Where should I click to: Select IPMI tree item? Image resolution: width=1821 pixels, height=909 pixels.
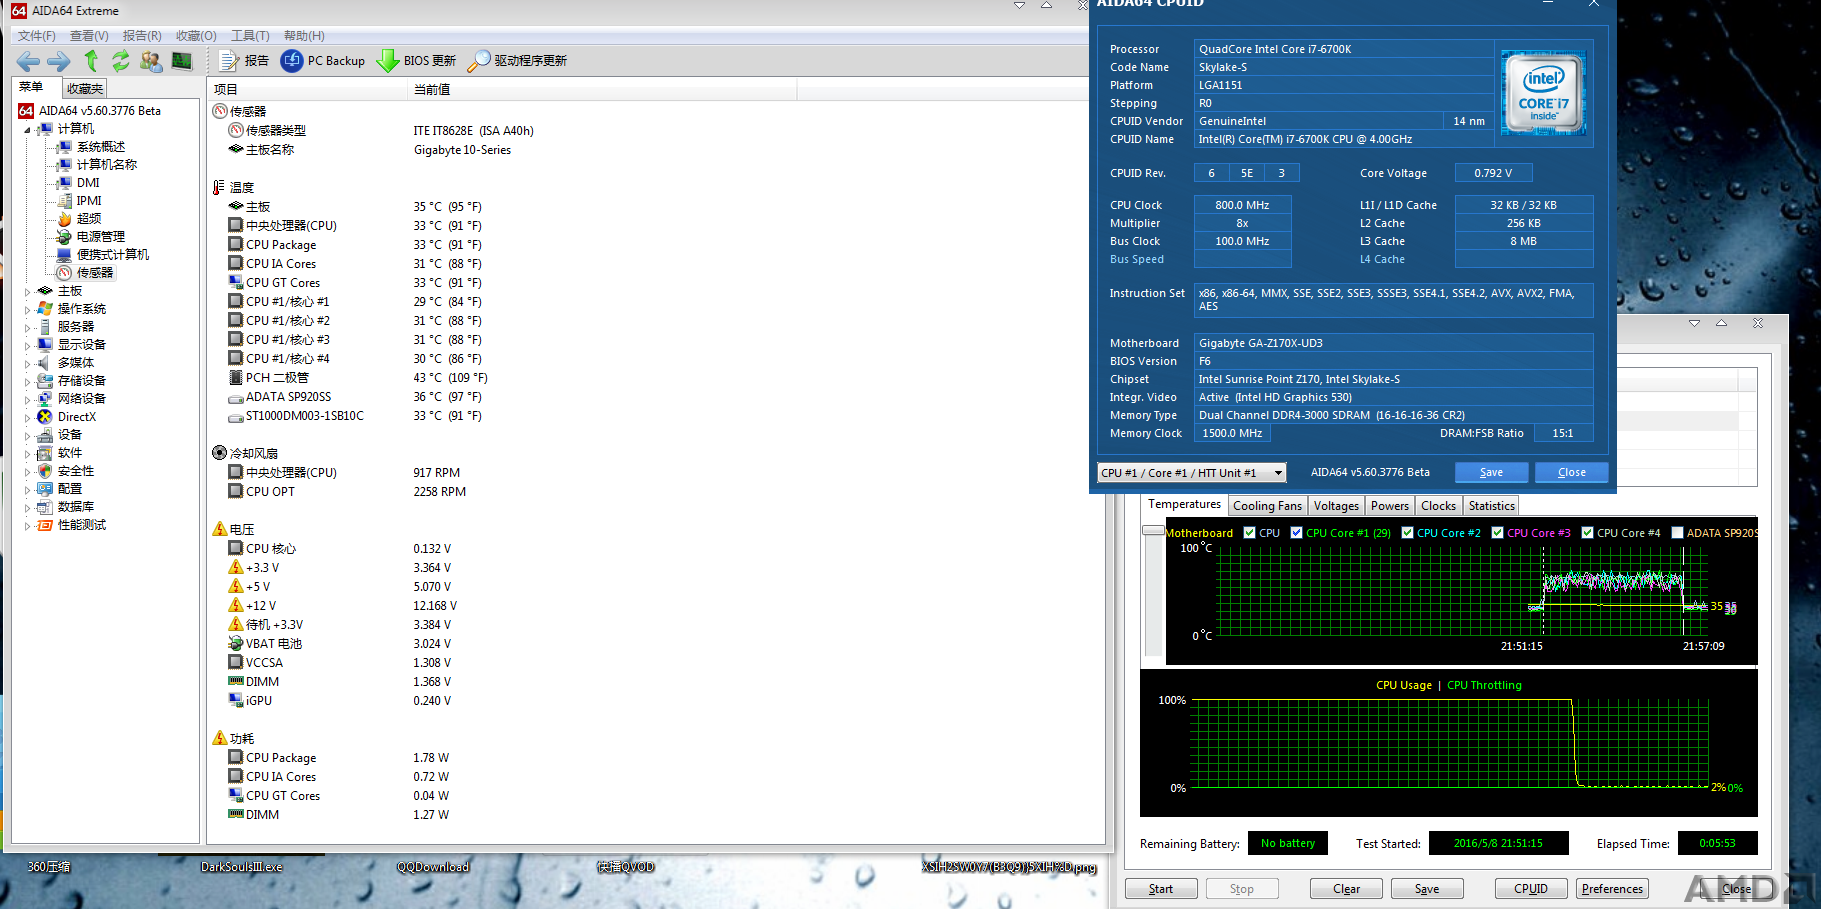89,201
